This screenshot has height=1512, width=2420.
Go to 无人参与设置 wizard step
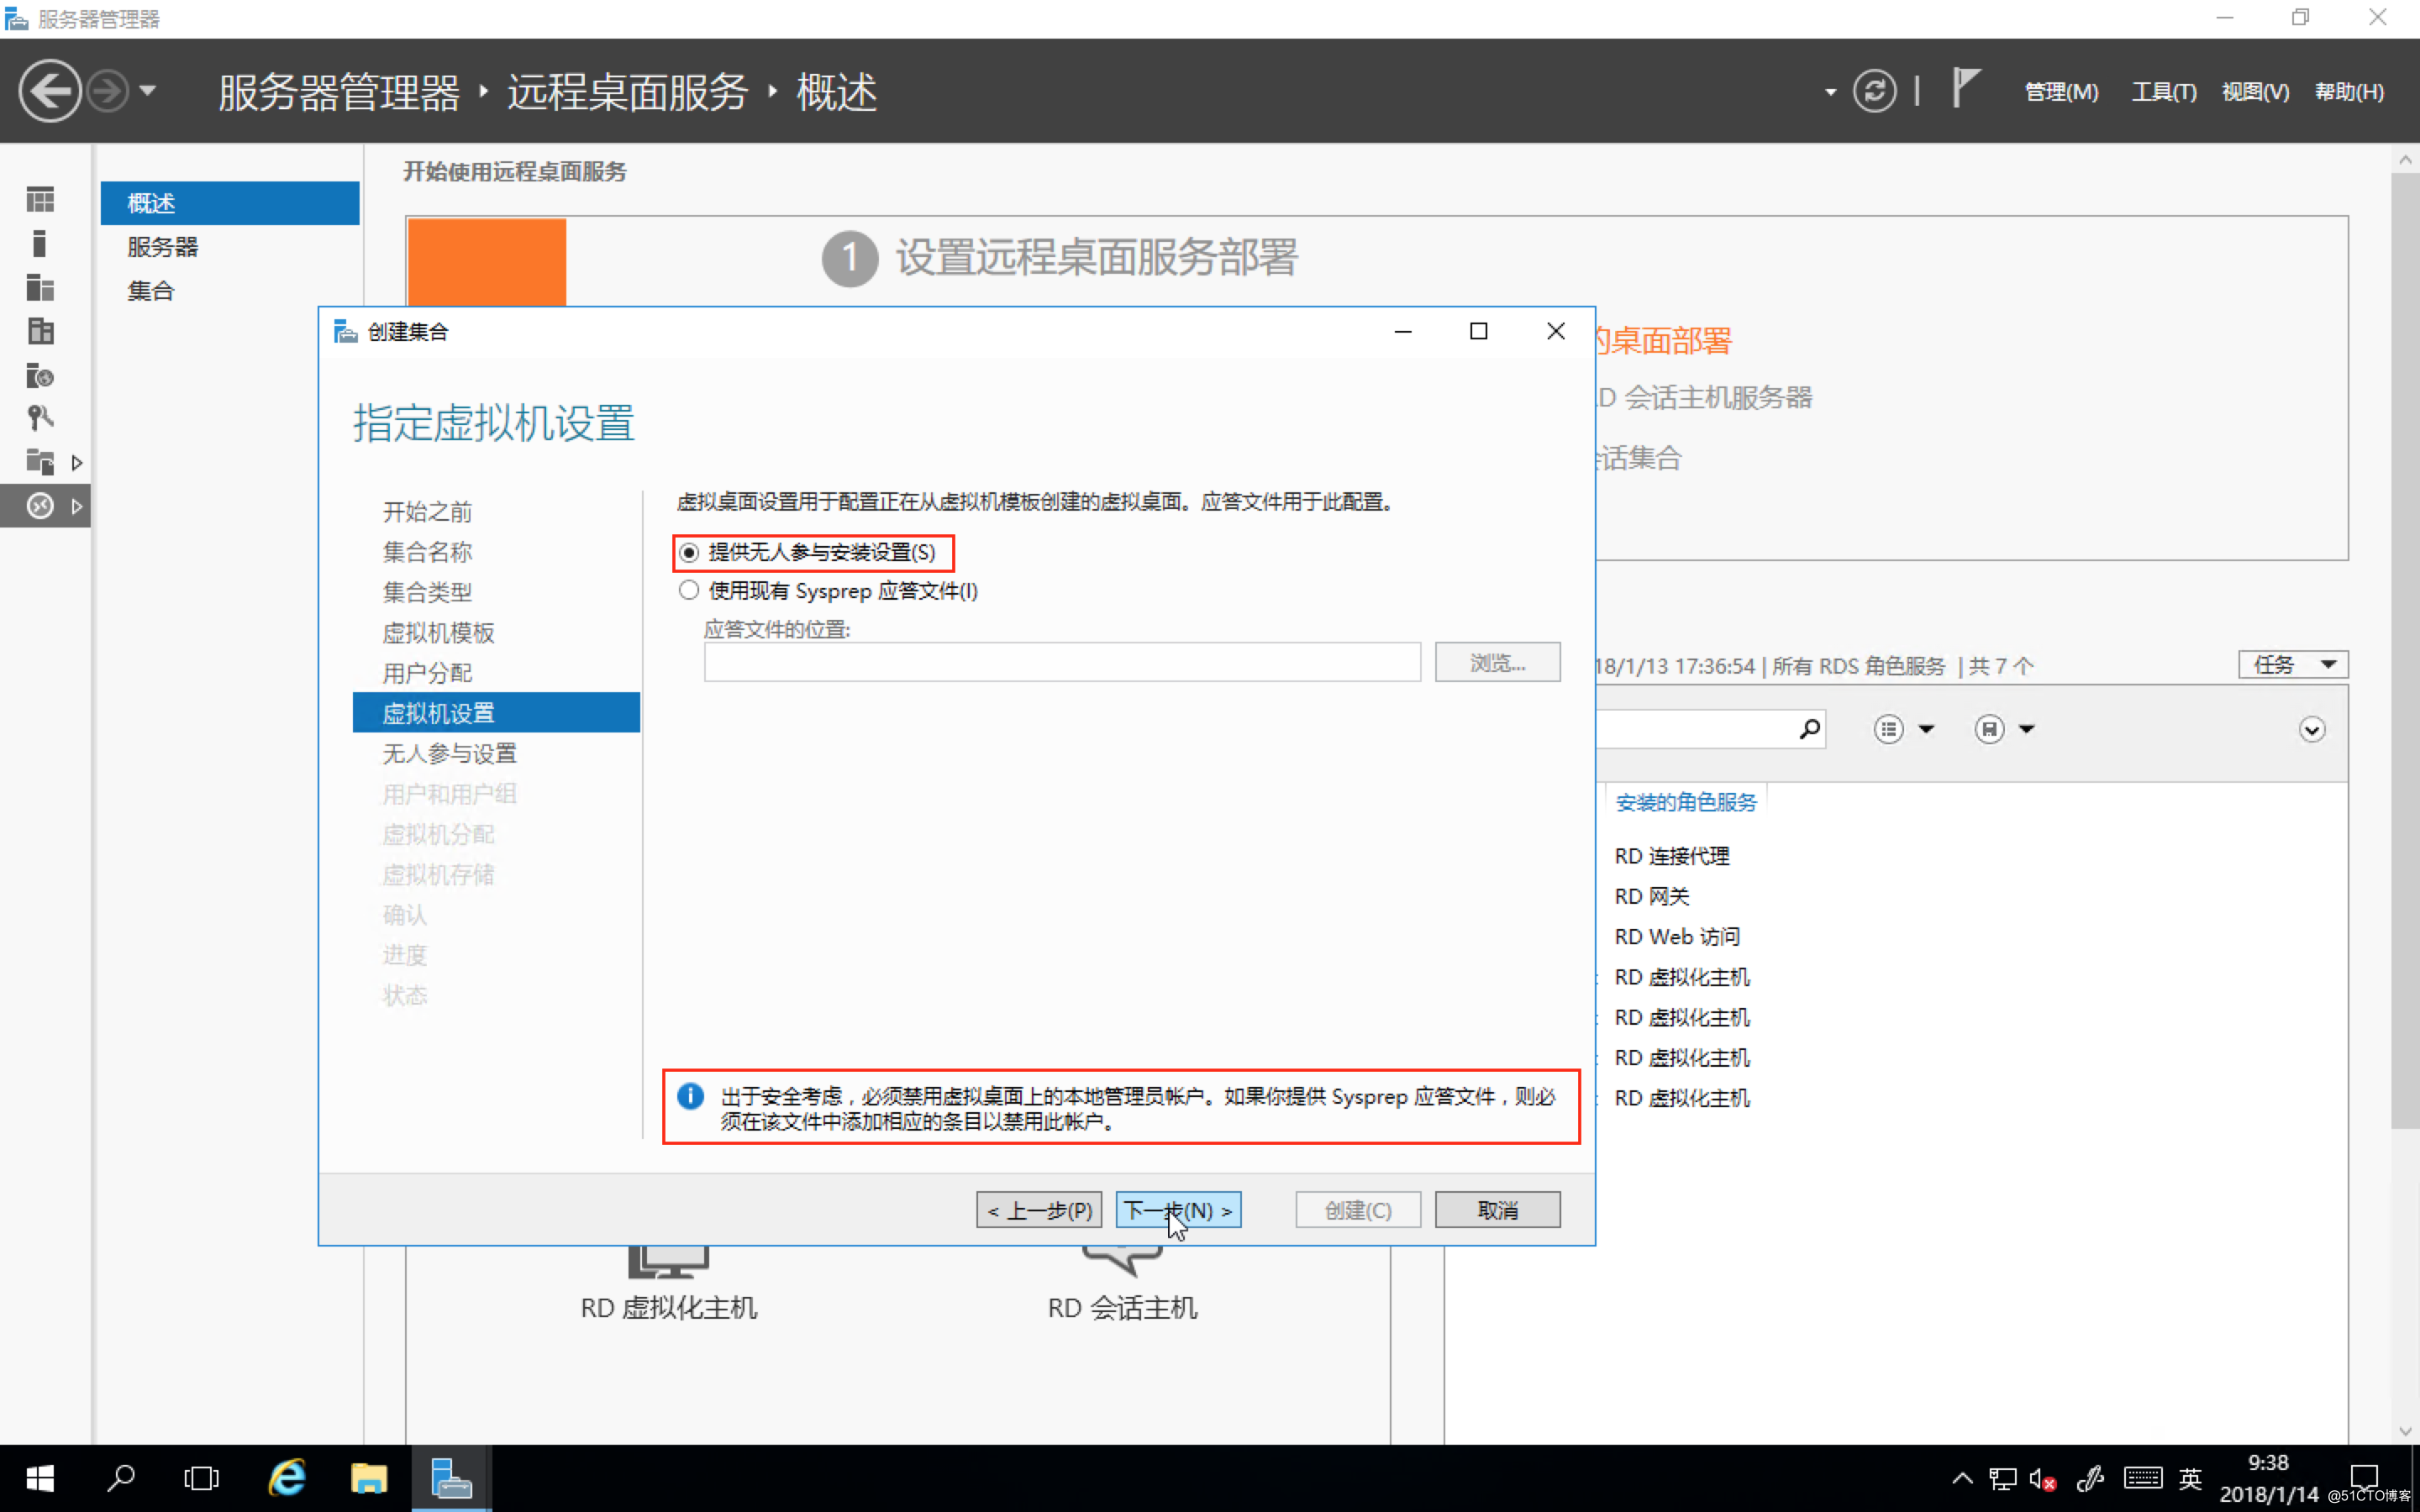(449, 753)
